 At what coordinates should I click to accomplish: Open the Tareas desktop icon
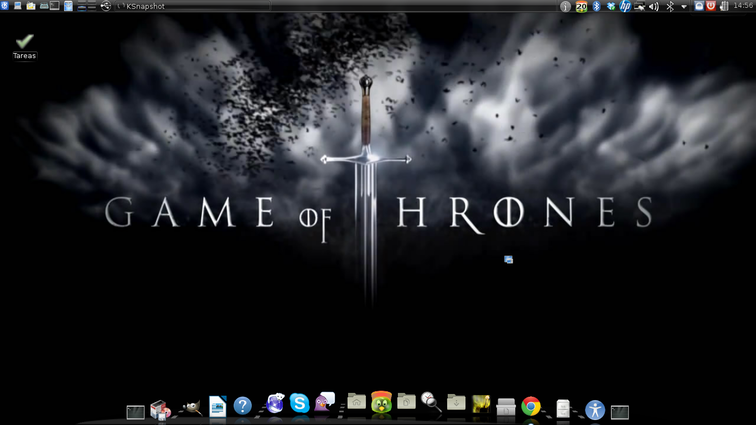tap(24, 47)
